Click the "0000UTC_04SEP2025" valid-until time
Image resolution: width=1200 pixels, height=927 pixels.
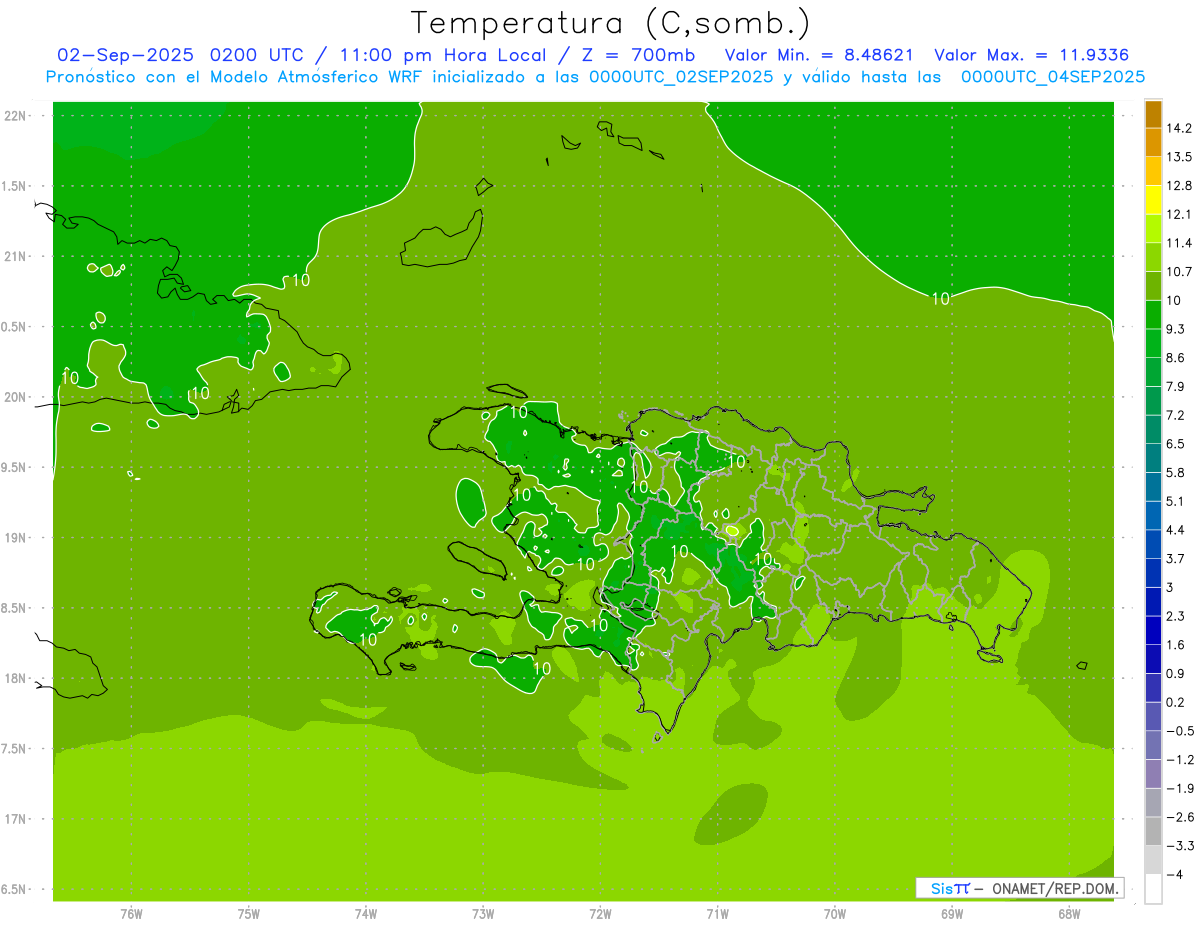pyautogui.click(x=1052, y=76)
